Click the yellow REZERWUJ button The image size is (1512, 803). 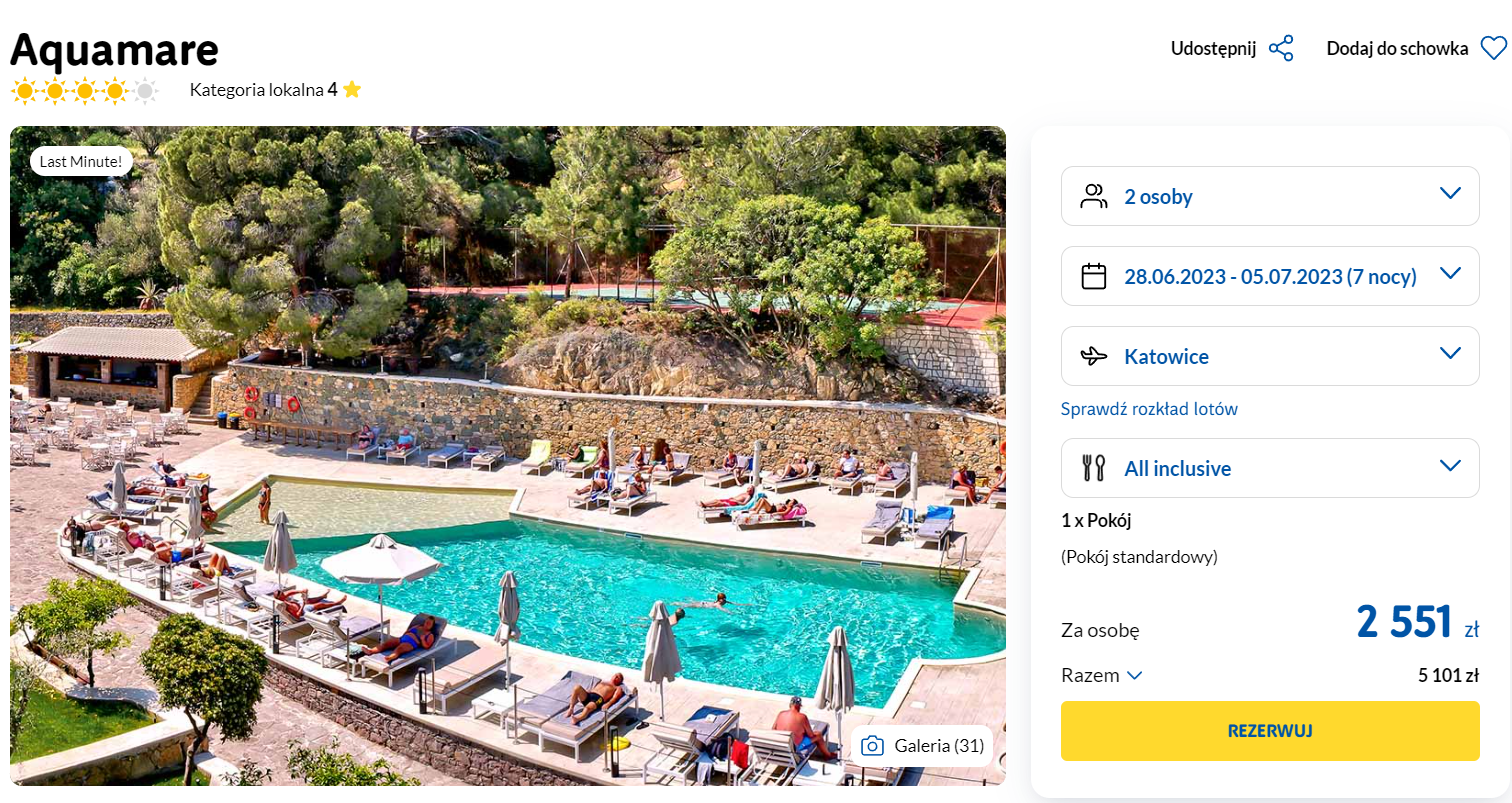tap(1270, 731)
